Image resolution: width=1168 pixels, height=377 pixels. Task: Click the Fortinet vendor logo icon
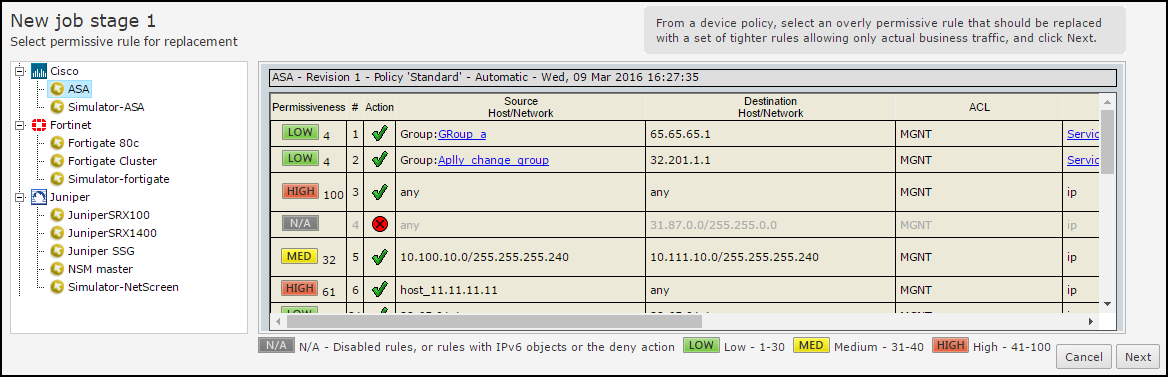tap(39, 125)
